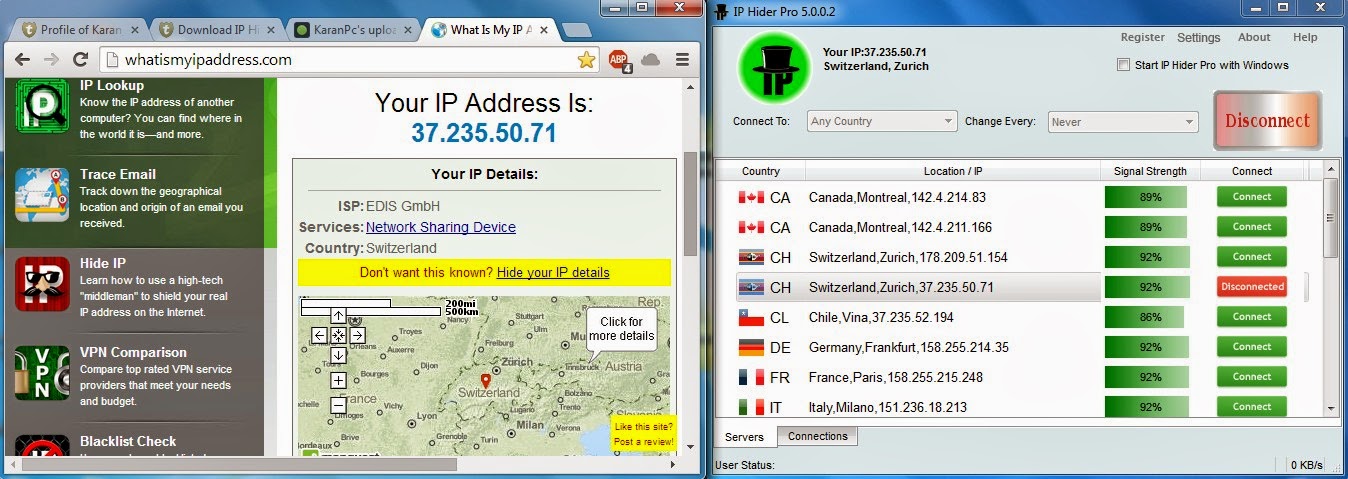This screenshot has height=479, width=1348.
Task: Switch to the KaranPc's uploads tab
Action: [x=350, y=30]
